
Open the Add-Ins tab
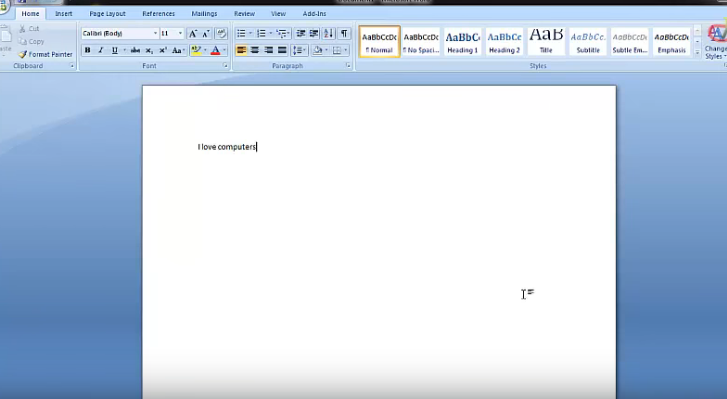(314, 14)
